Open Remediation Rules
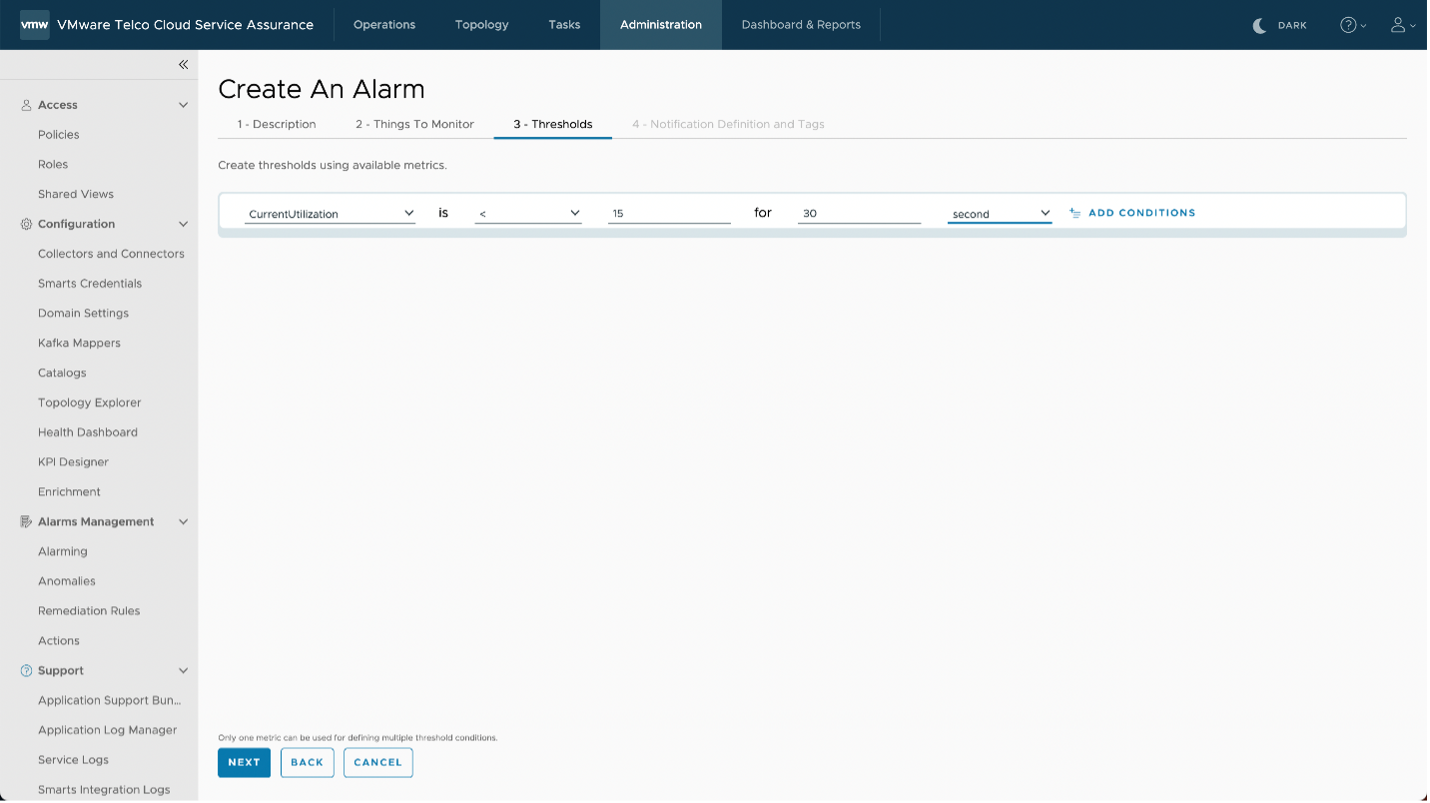This screenshot has height=803, width=1430. click(89, 611)
